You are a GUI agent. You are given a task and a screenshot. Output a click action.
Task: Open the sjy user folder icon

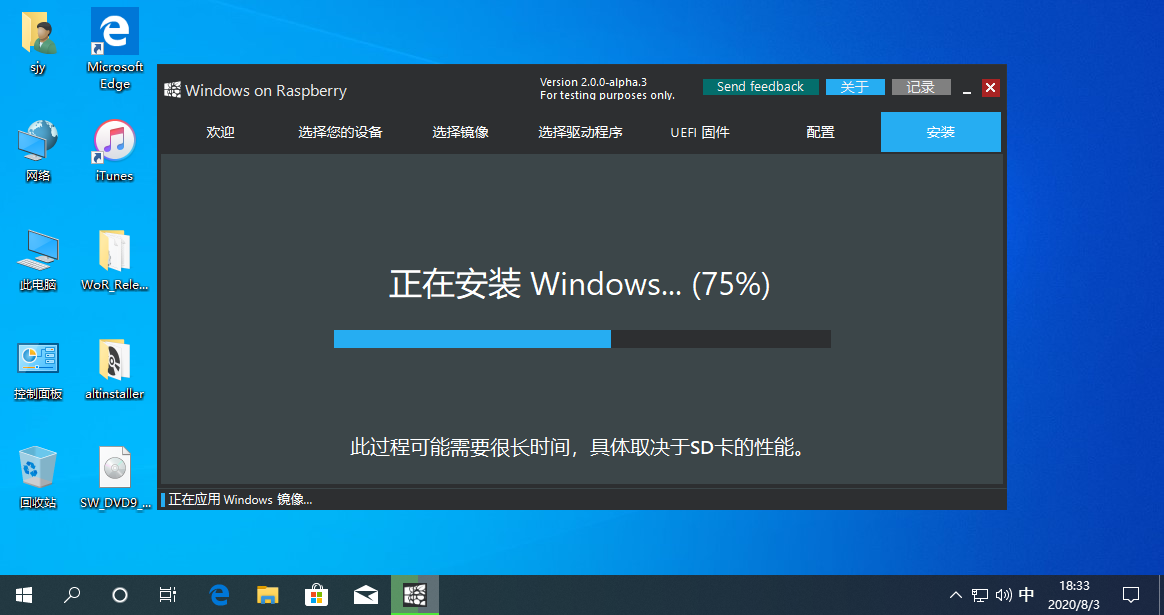pyautogui.click(x=38, y=42)
